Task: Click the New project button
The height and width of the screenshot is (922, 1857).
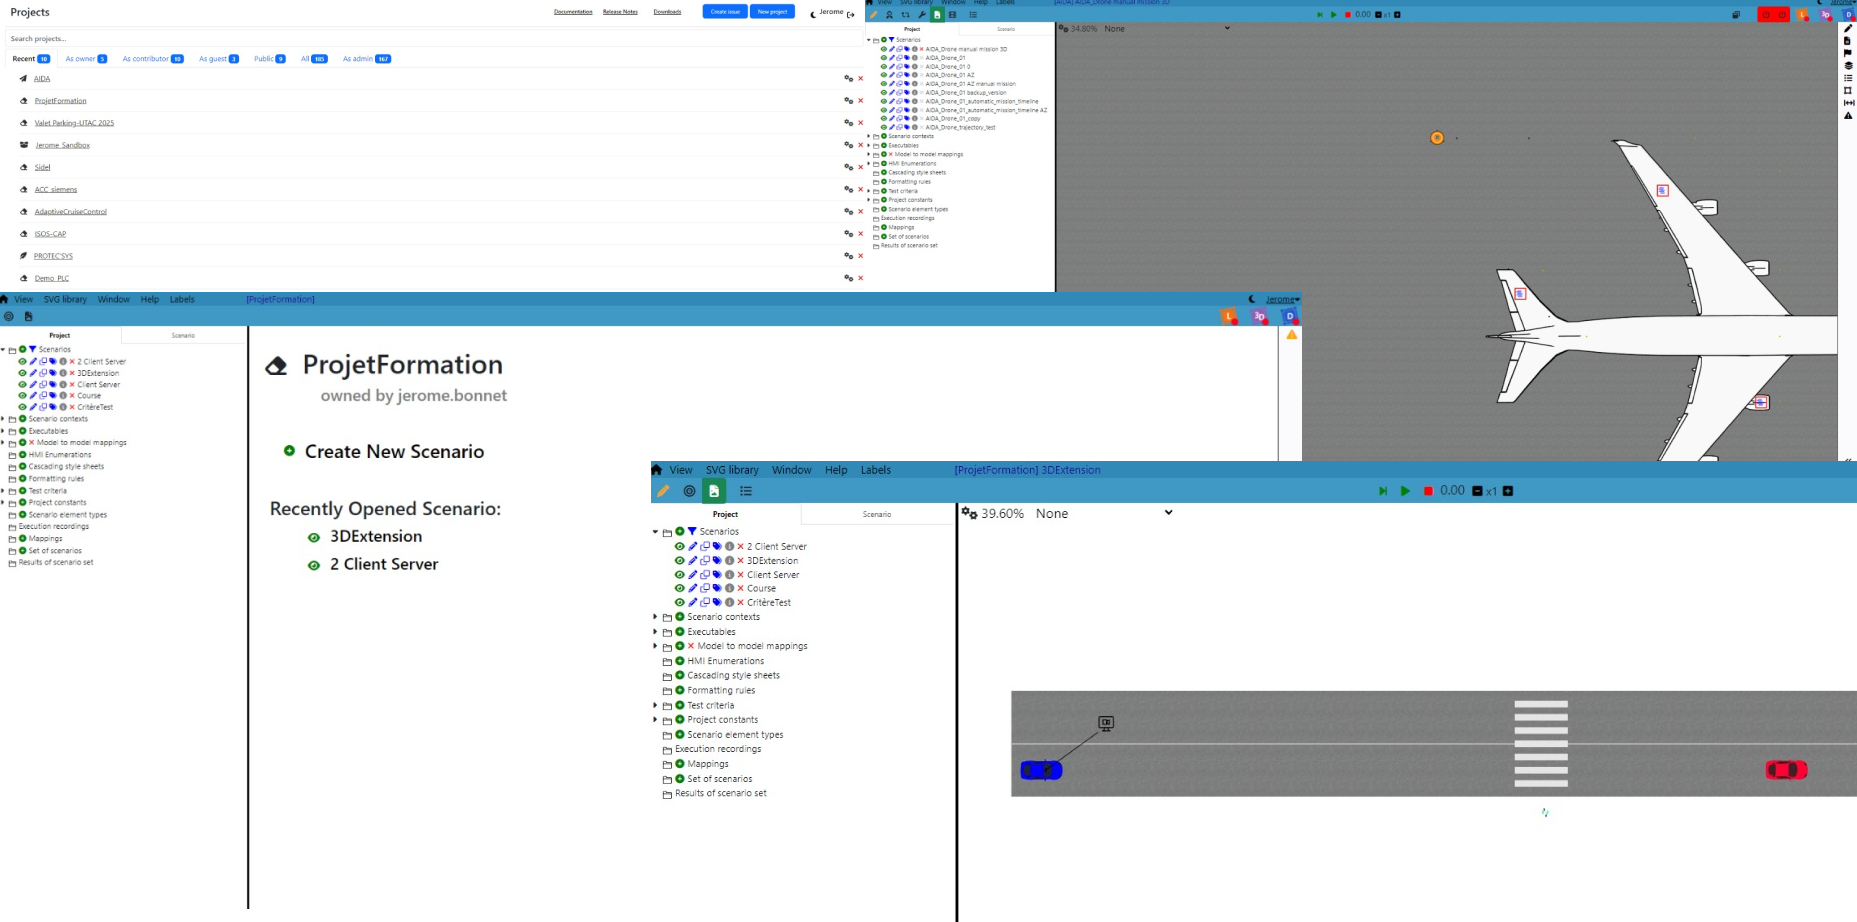Action: coord(771,12)
